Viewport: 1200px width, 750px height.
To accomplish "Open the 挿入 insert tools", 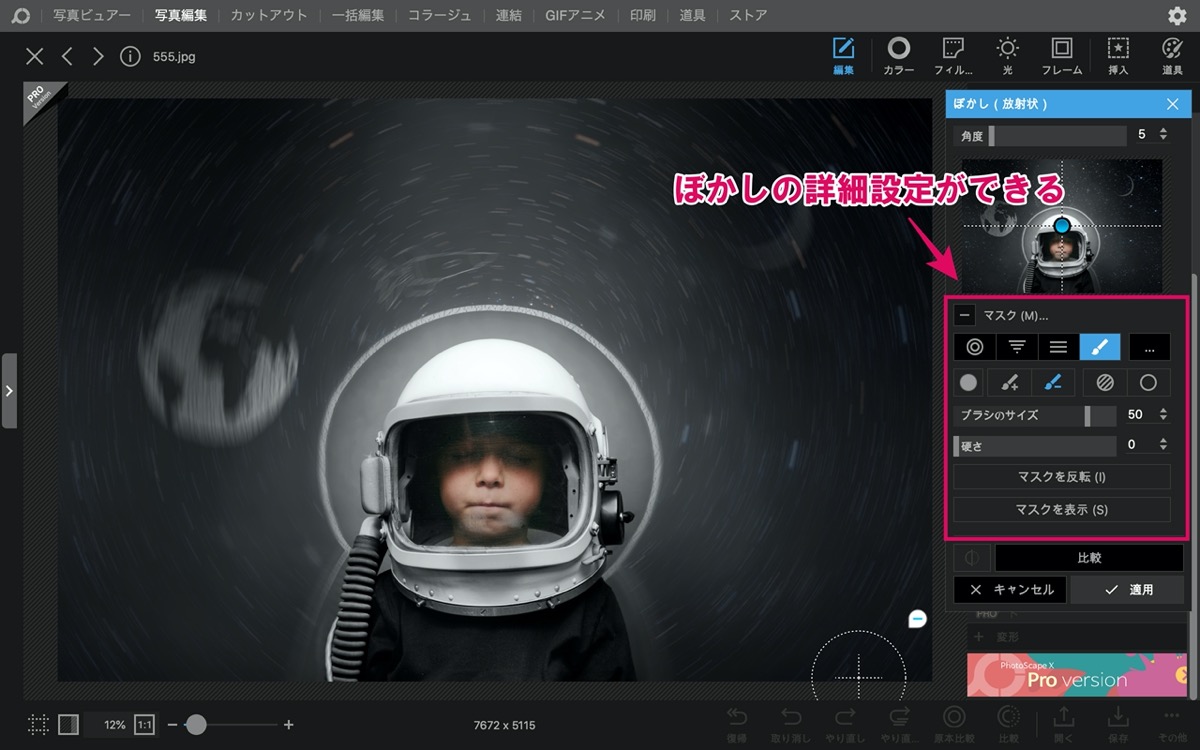I will tap(1118, 56).
